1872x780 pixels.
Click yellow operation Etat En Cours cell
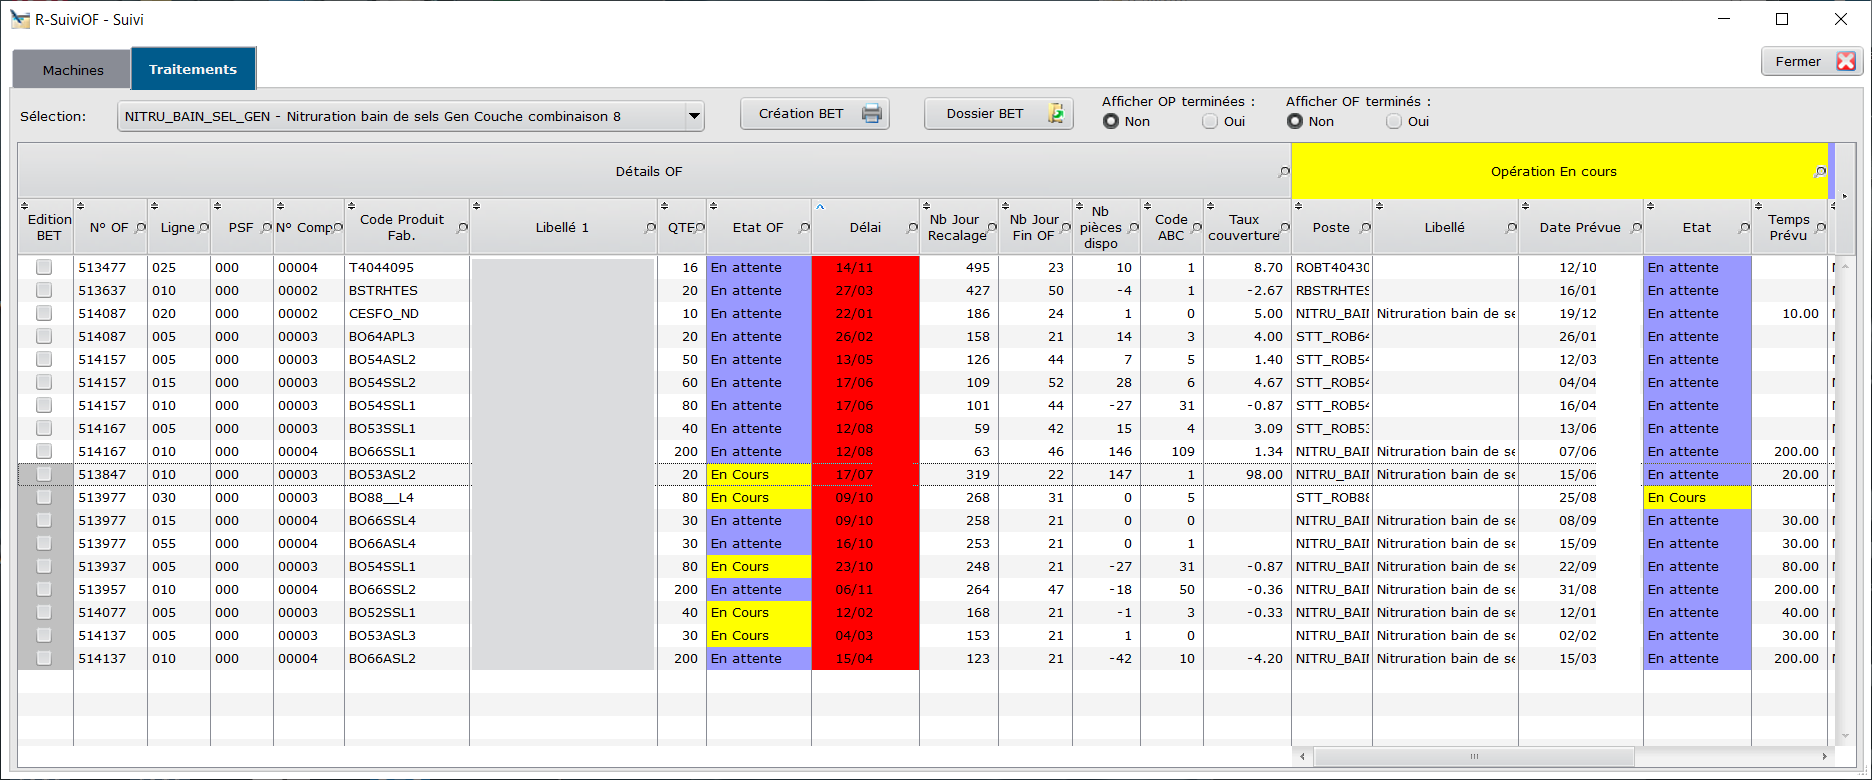(1697, 497)
